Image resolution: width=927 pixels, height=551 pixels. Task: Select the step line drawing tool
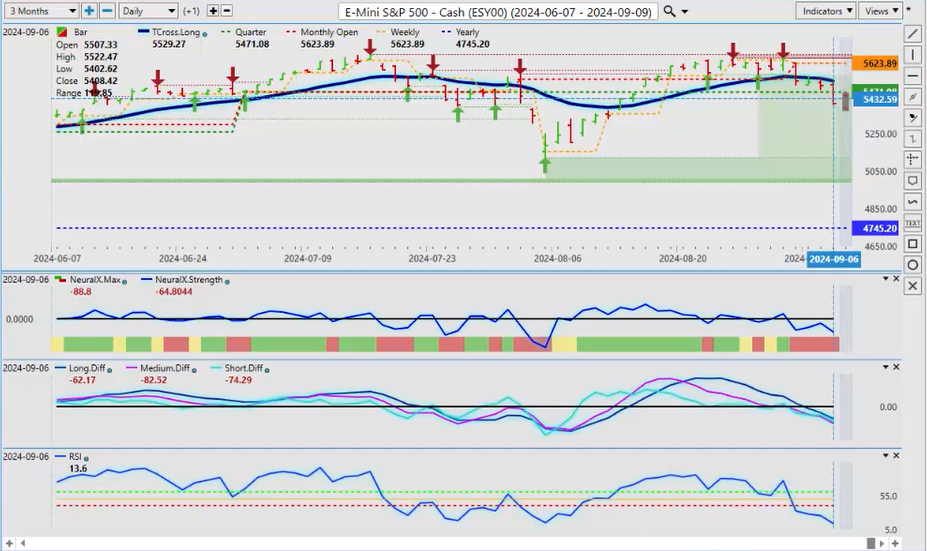913,138
